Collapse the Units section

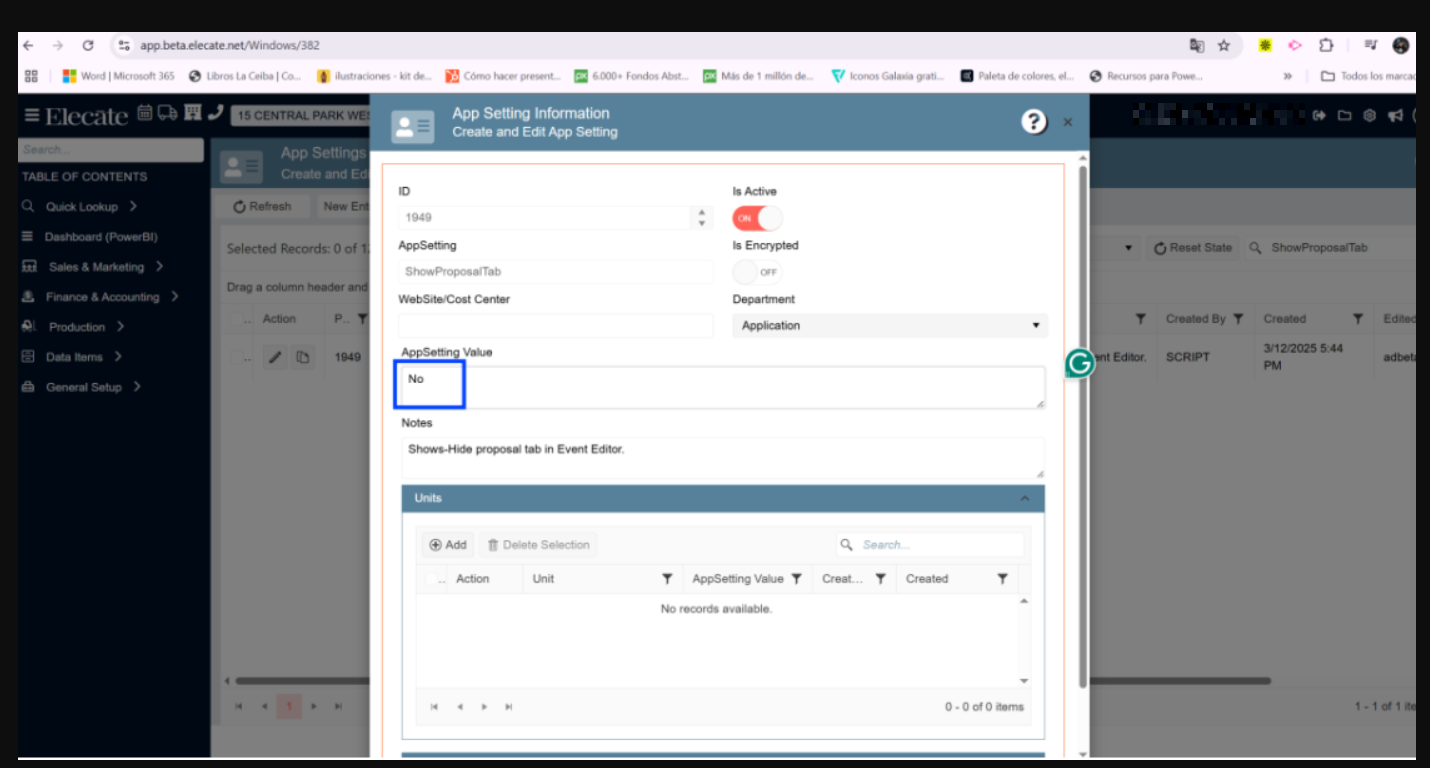[1024, 498]
